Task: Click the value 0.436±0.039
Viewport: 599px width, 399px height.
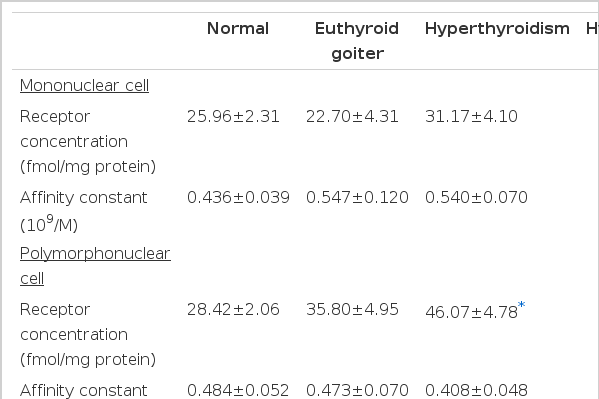Action: (238, 198)
